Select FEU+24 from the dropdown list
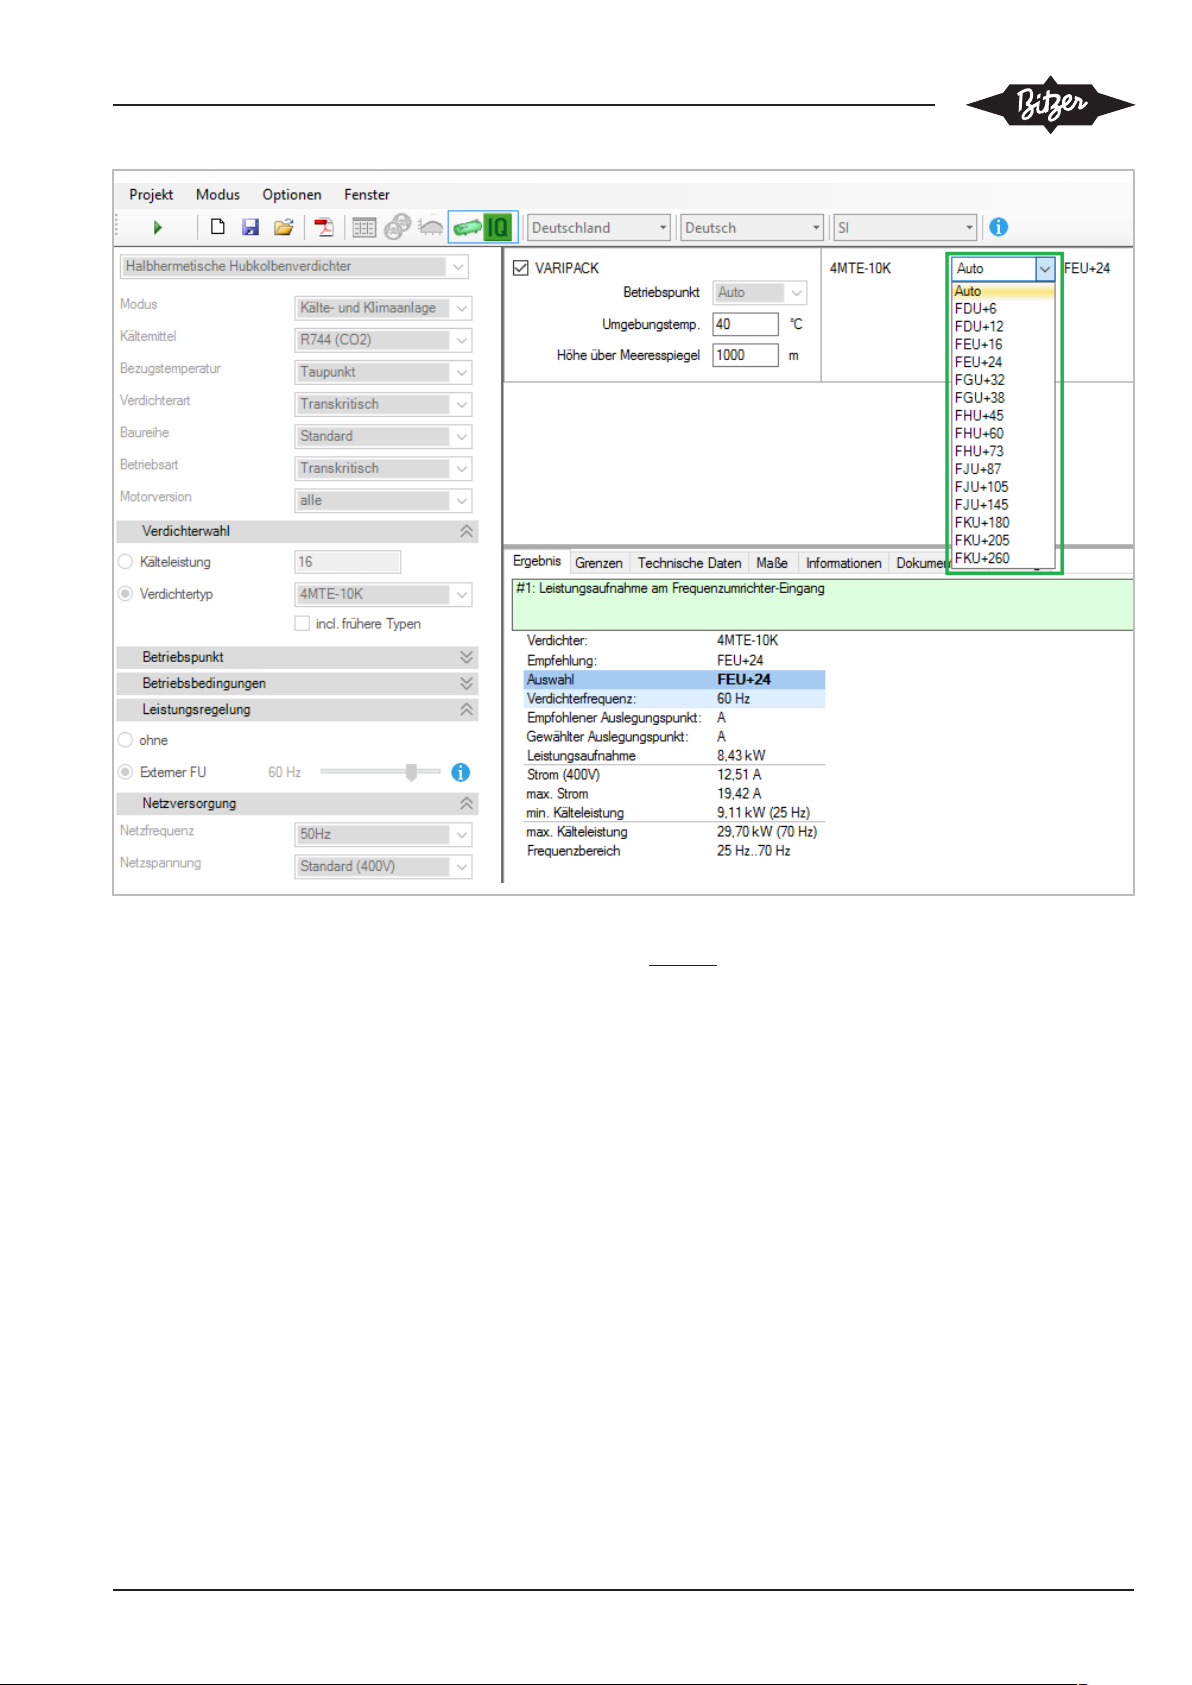 pos(1003,362)
